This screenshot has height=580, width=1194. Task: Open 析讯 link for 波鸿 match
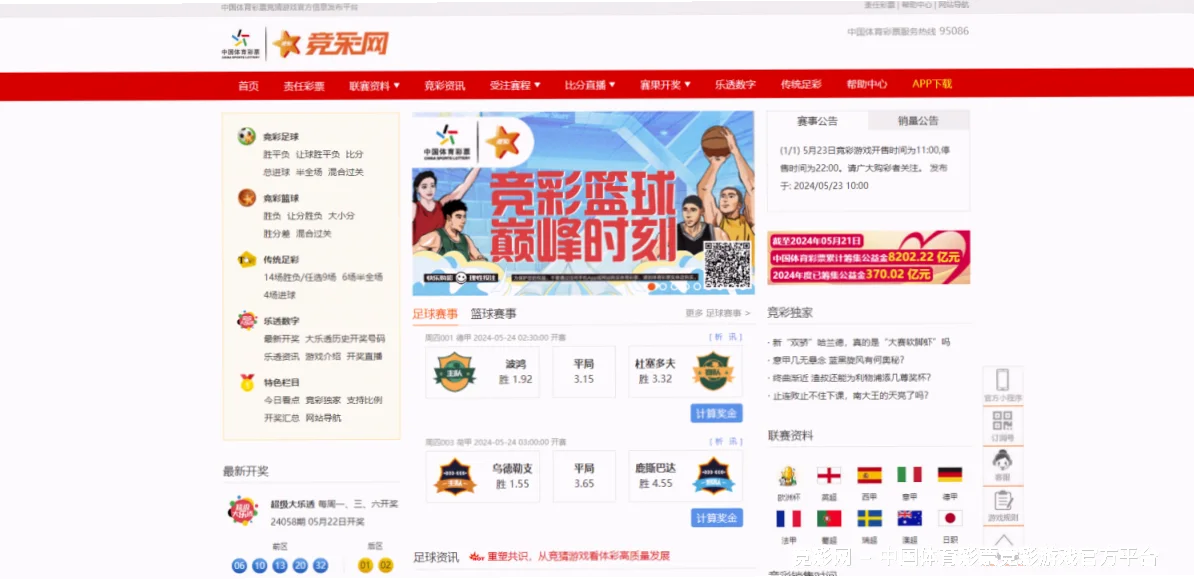pos(726,336)
